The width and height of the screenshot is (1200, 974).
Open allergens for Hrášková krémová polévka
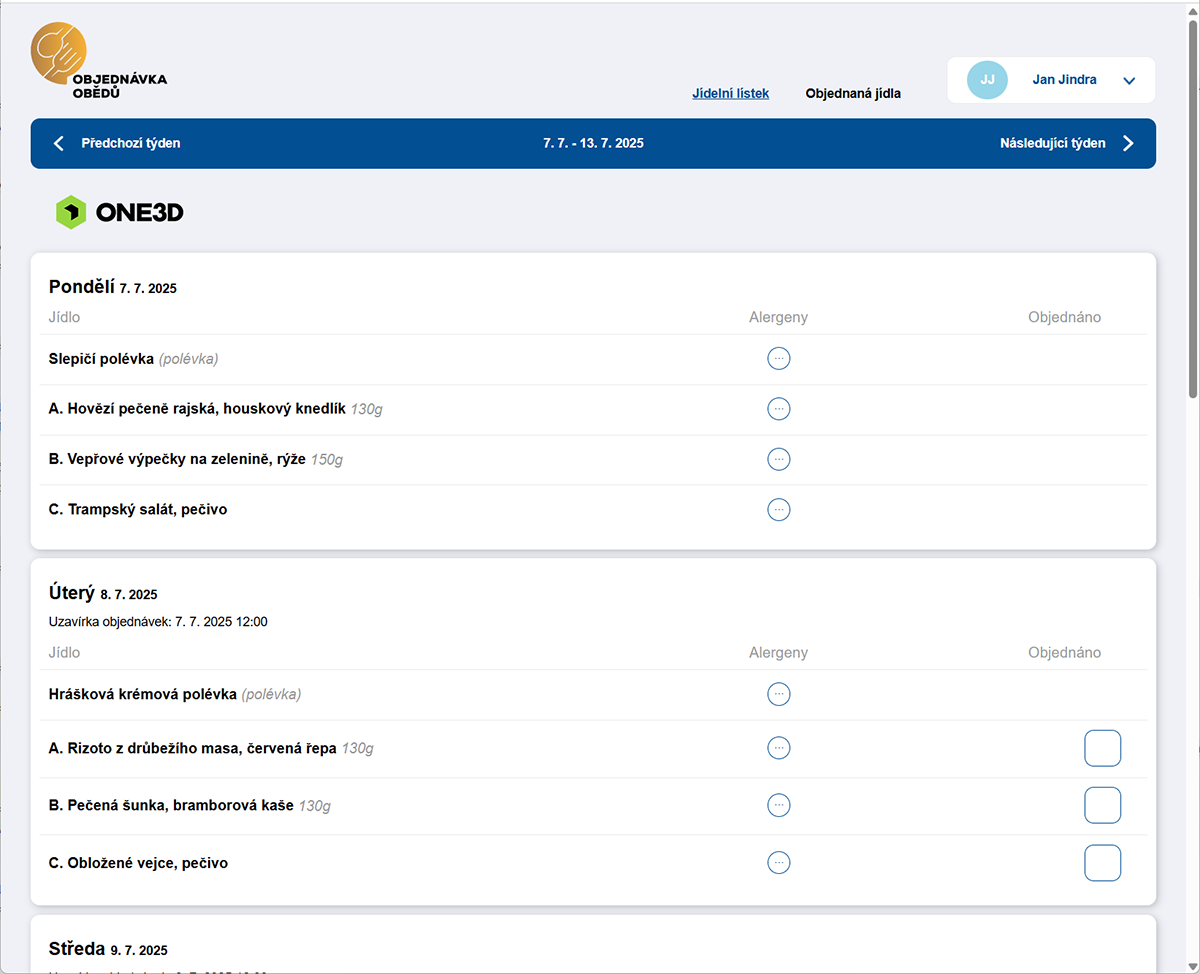coord(778,694)
